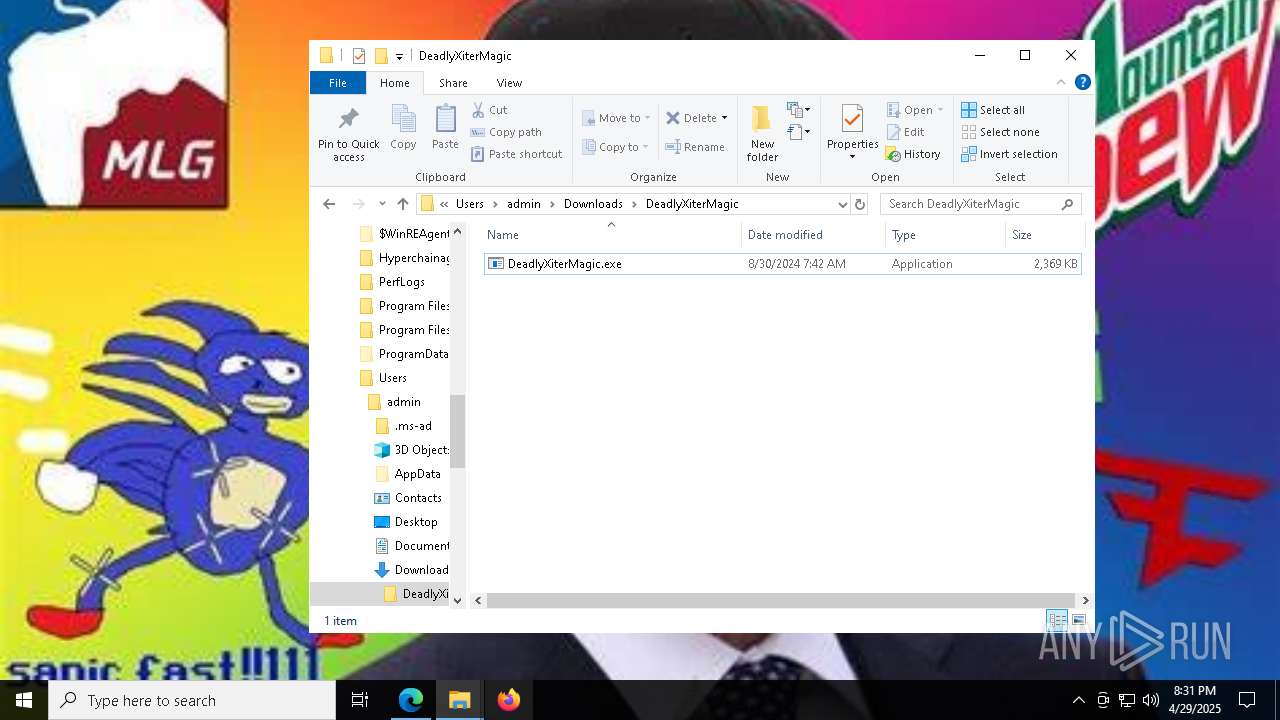The height and width of the screenshot is (720, 1280).
Task: Open the New item dropdown icon
Action: (799, 109)
